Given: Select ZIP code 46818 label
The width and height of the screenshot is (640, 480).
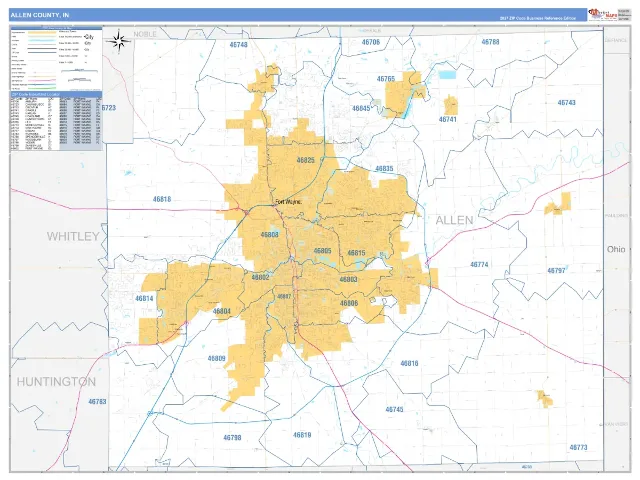Looking at the screenshot, I should coord(162,199).
